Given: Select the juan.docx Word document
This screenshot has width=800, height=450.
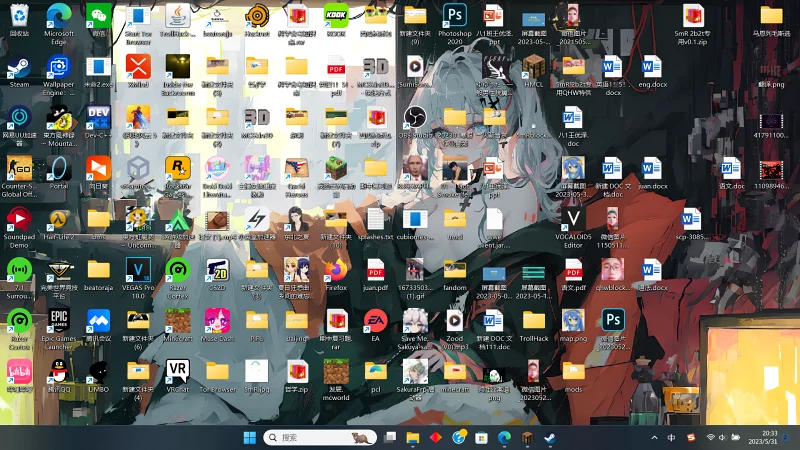Looking at the screenshot, I should (652, 173).
